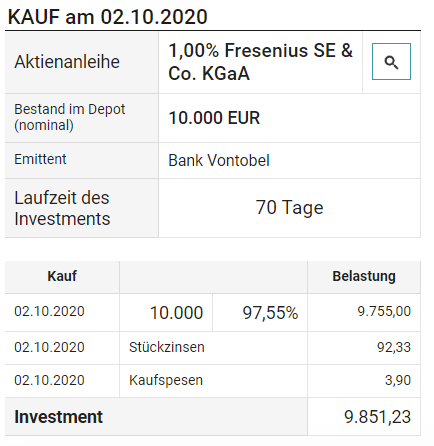Select the Kauf column header

[62, 276]
